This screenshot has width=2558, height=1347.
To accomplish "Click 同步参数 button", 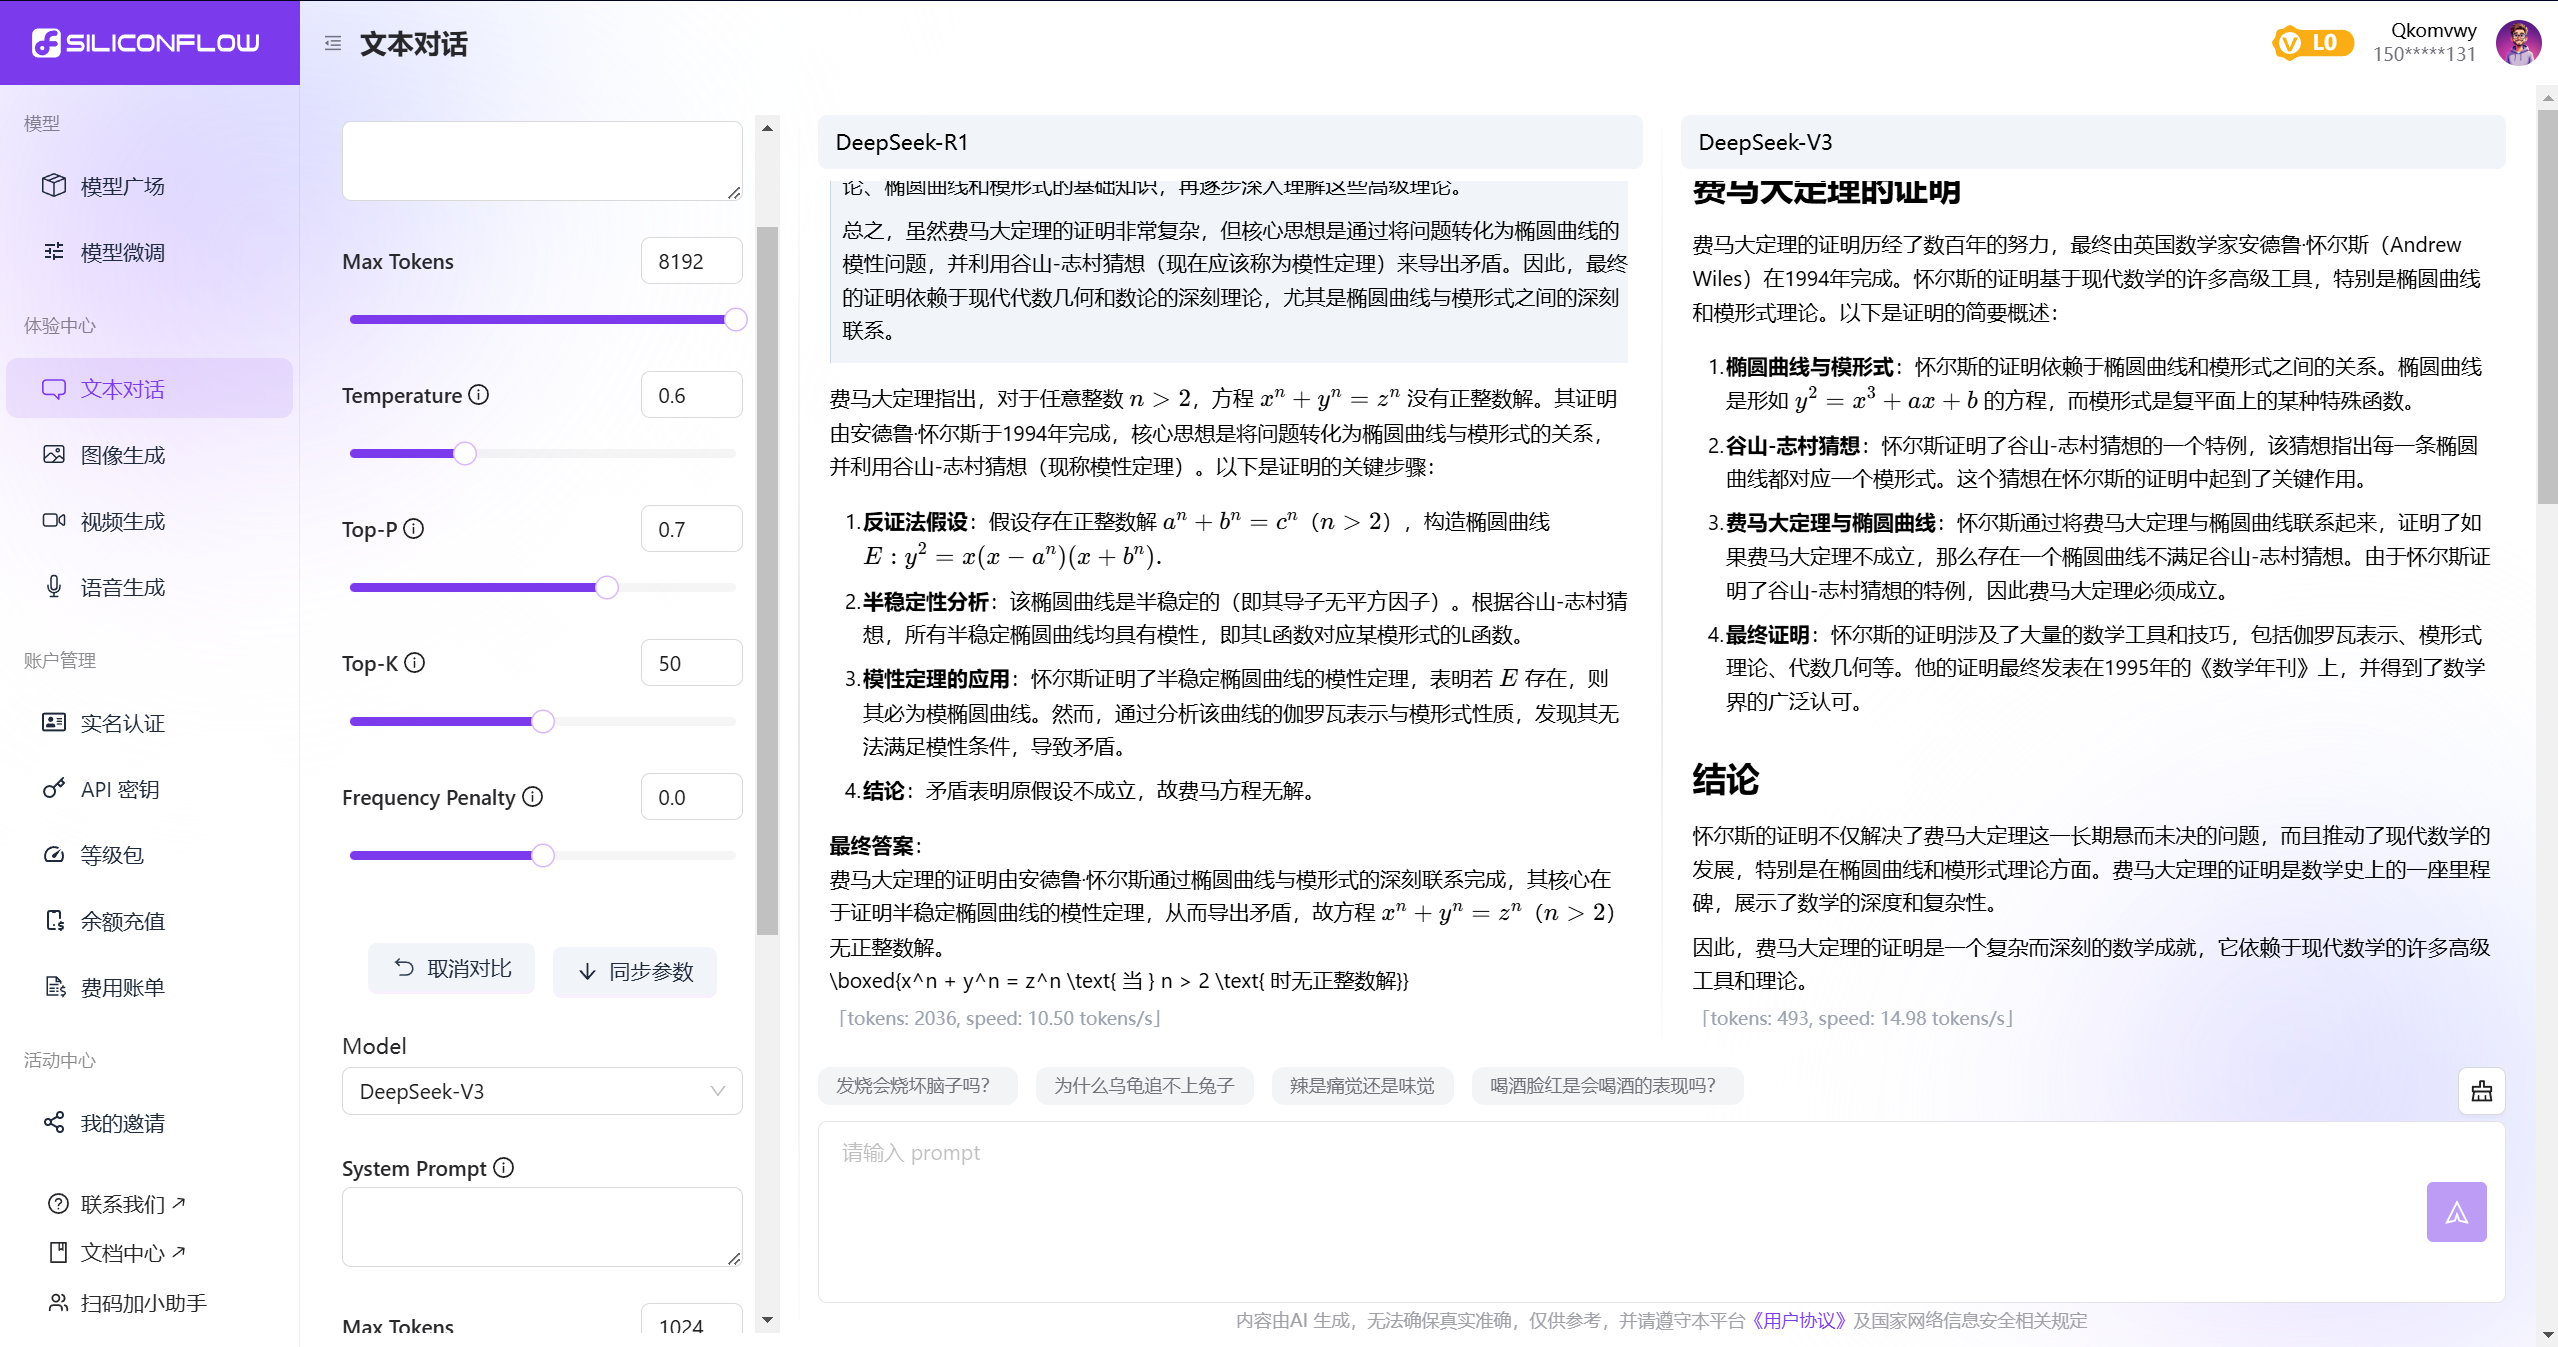I will pos(635,972).
